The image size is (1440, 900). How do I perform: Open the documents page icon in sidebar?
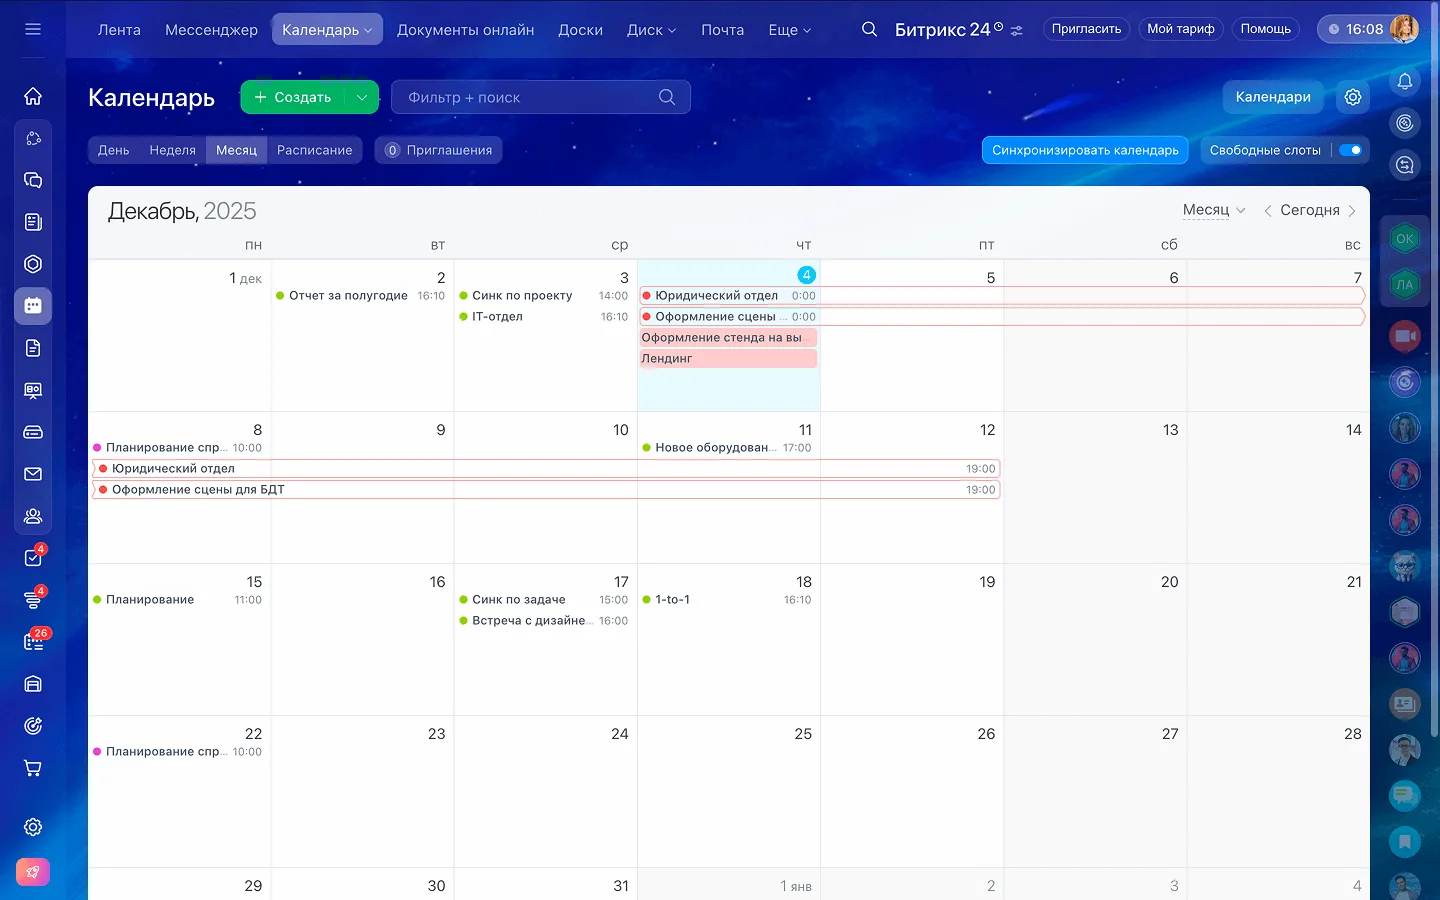33,348
